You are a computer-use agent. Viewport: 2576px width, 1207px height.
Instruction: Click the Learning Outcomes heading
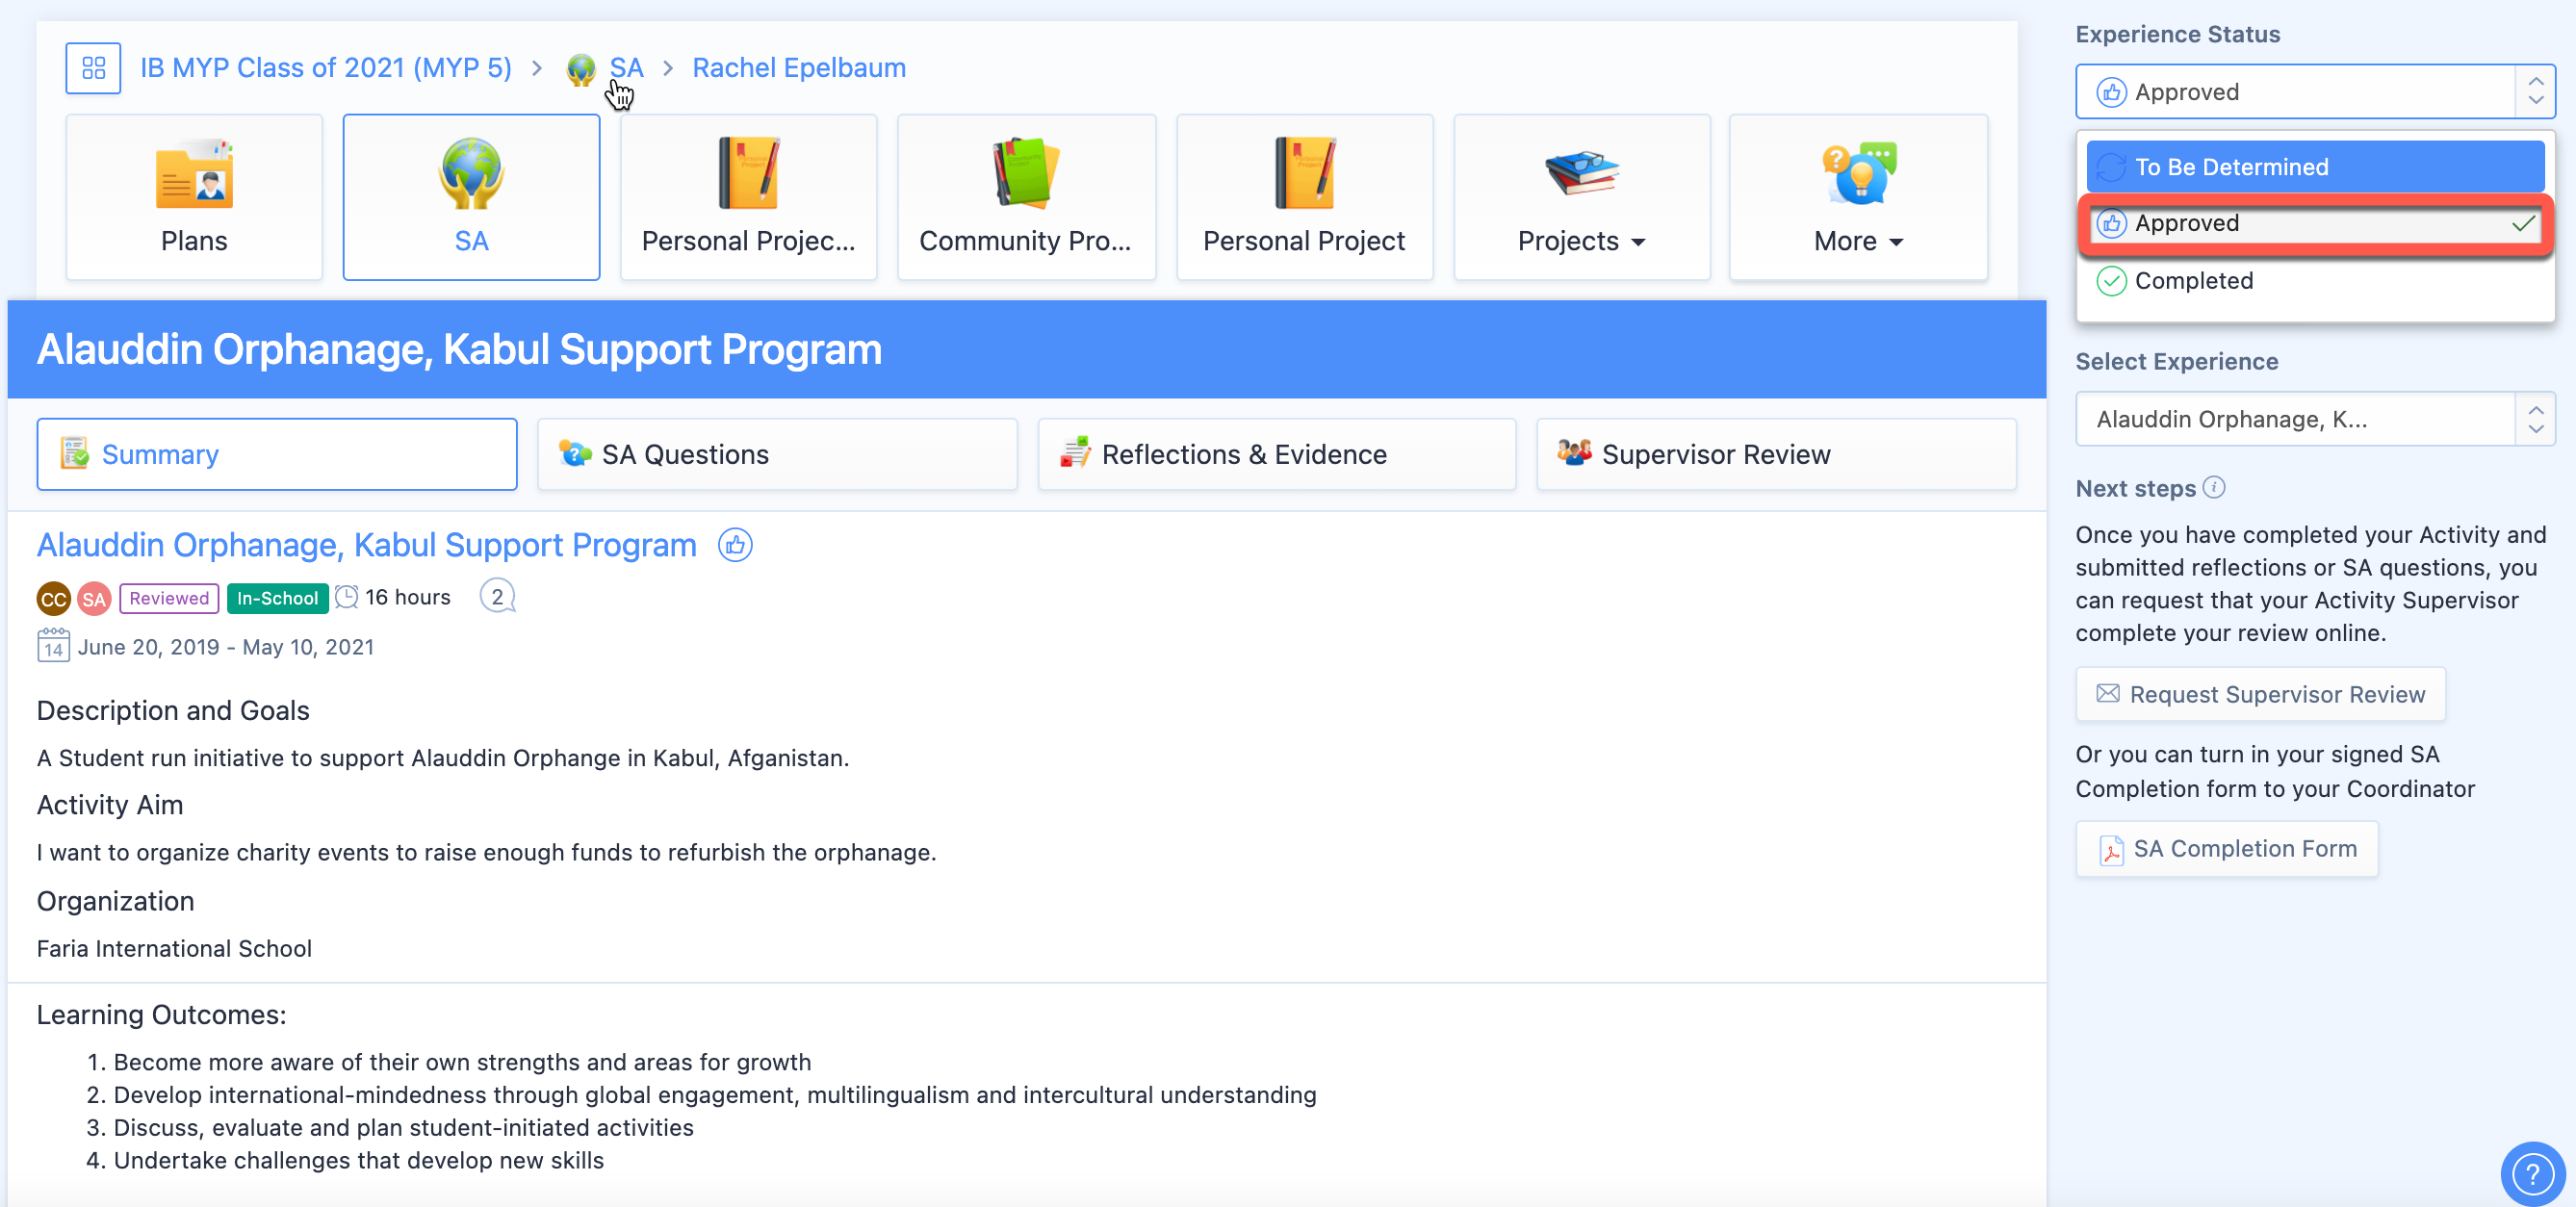coord(161,1014)
